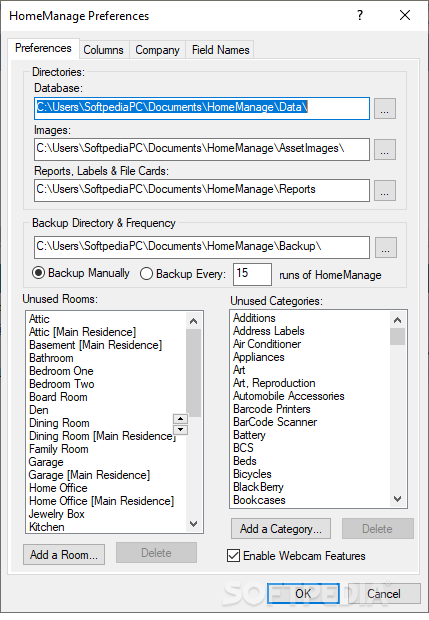This screenshot has height=620, width=429.
Task: Select the Backup Every radio button
Action: coord(183,274)
